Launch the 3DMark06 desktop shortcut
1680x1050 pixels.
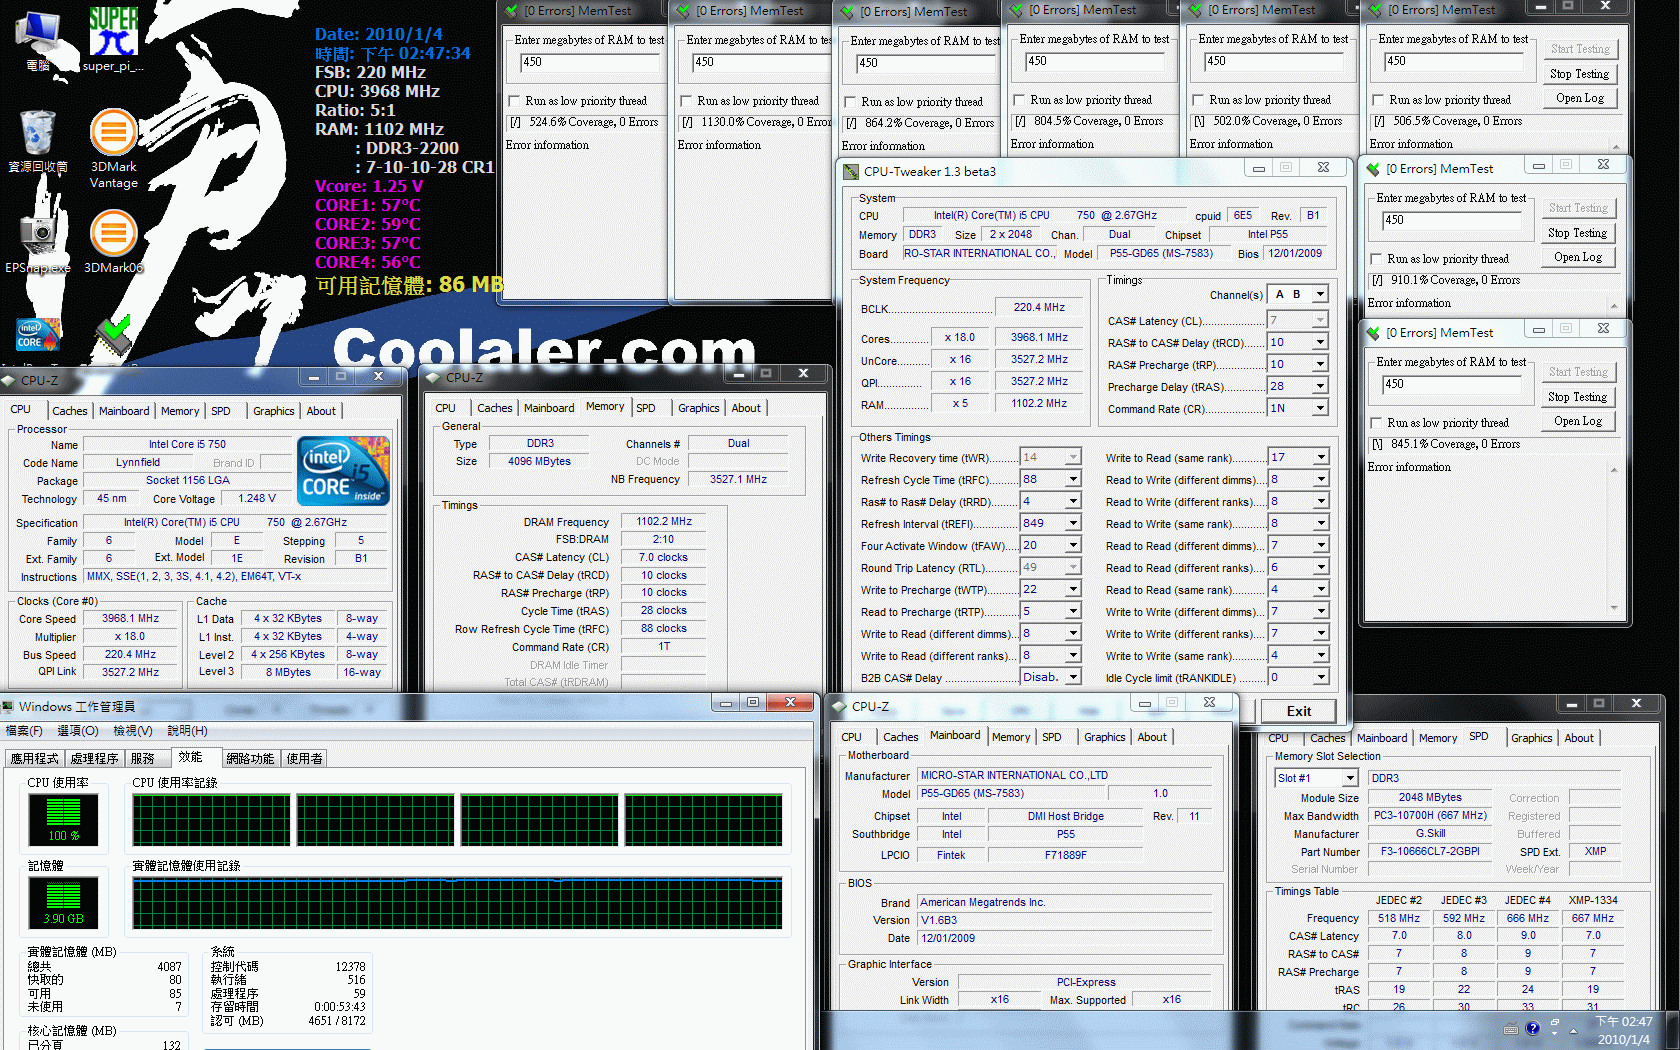click(x=113, y=241)
